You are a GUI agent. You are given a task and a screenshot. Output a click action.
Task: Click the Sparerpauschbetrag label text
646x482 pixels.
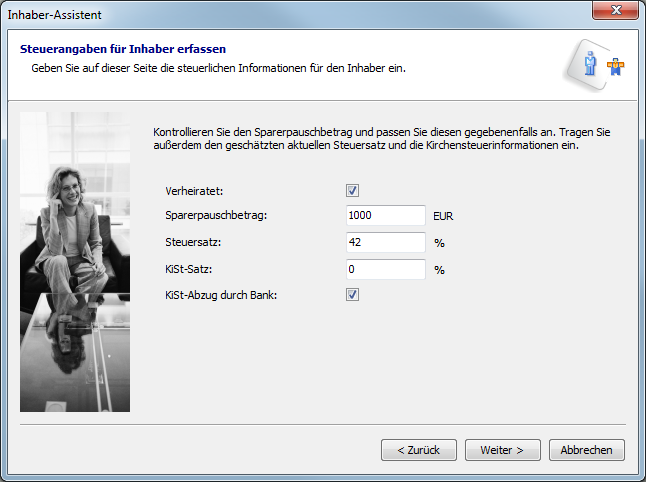[x=217, y=216]
